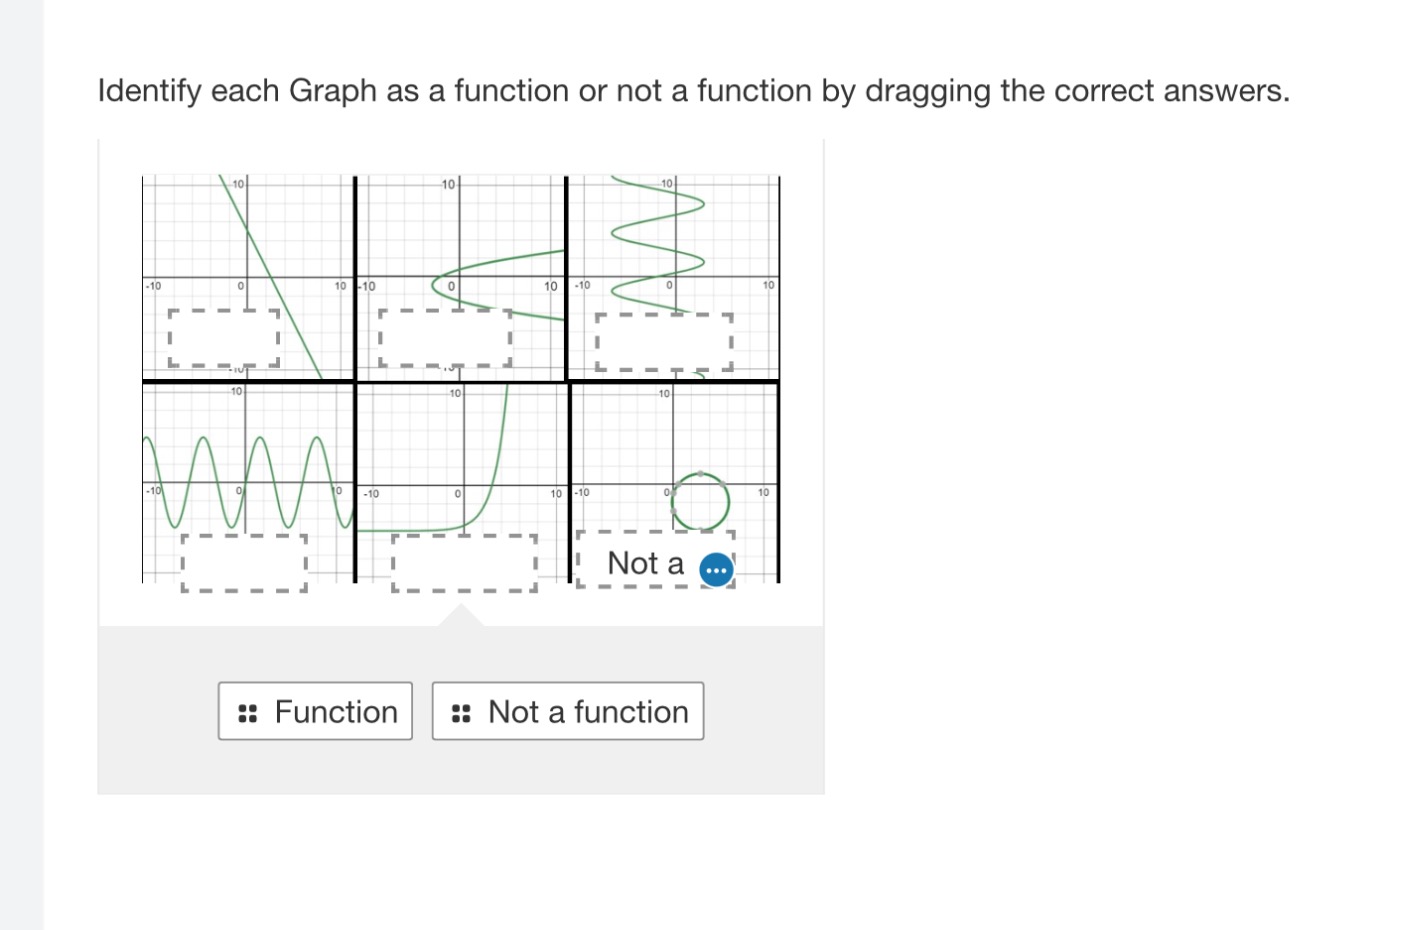Open the blue ellipsis on the placed answer
Viewport: 1410px width, 930px height.
[716, 570]
